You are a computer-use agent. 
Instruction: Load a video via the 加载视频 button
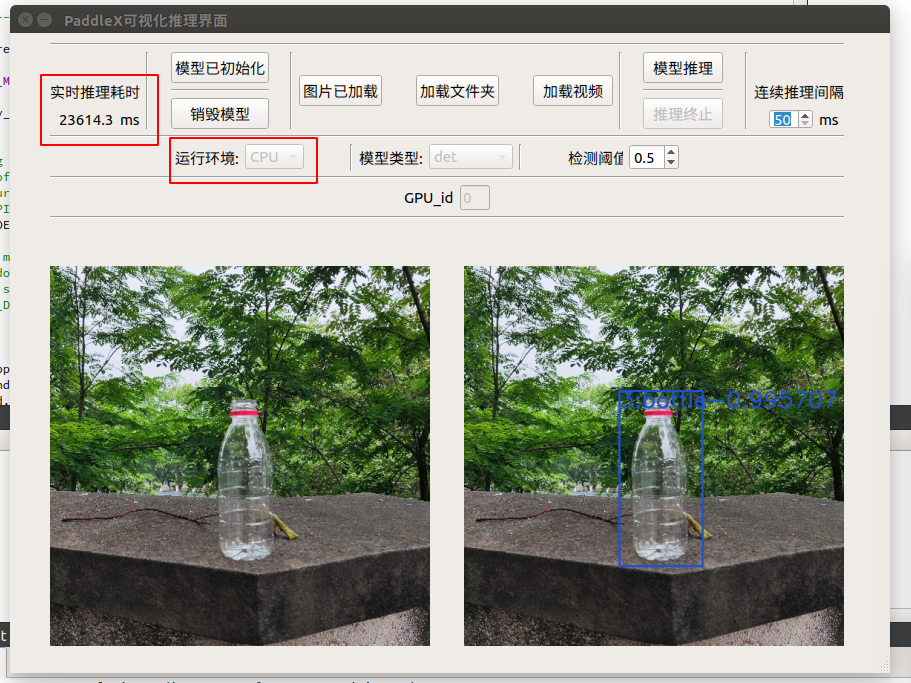pyautogui.click(x=573, y=91)
